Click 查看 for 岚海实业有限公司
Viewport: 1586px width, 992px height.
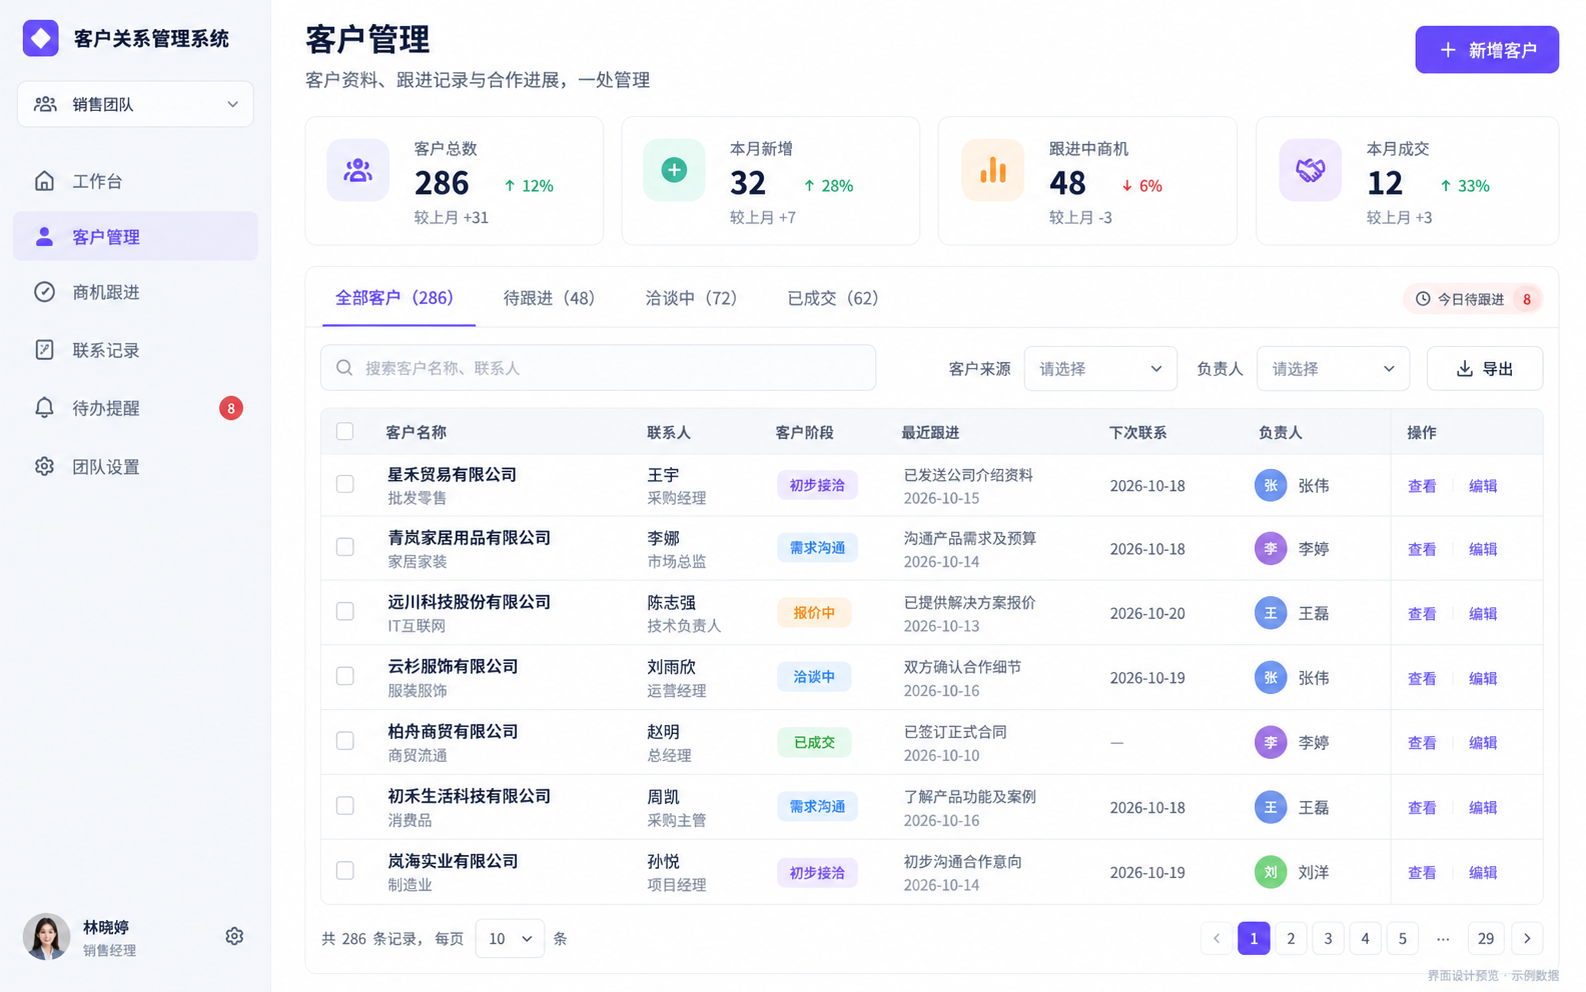click(1422, 873)
